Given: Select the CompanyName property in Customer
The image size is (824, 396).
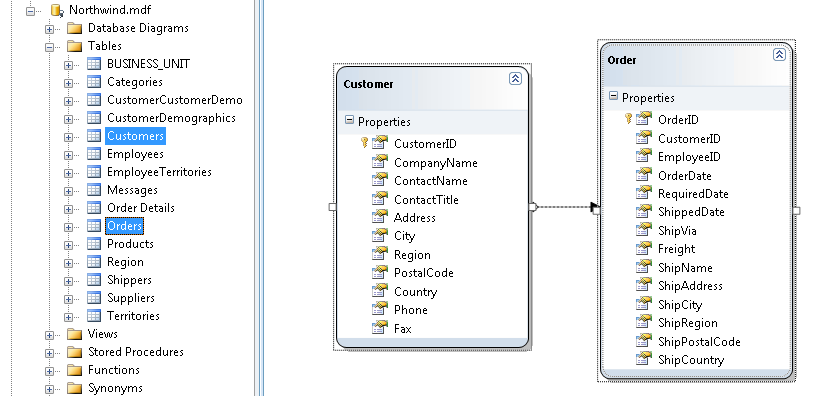Looking at the screenshot, I should pos(436,163).
